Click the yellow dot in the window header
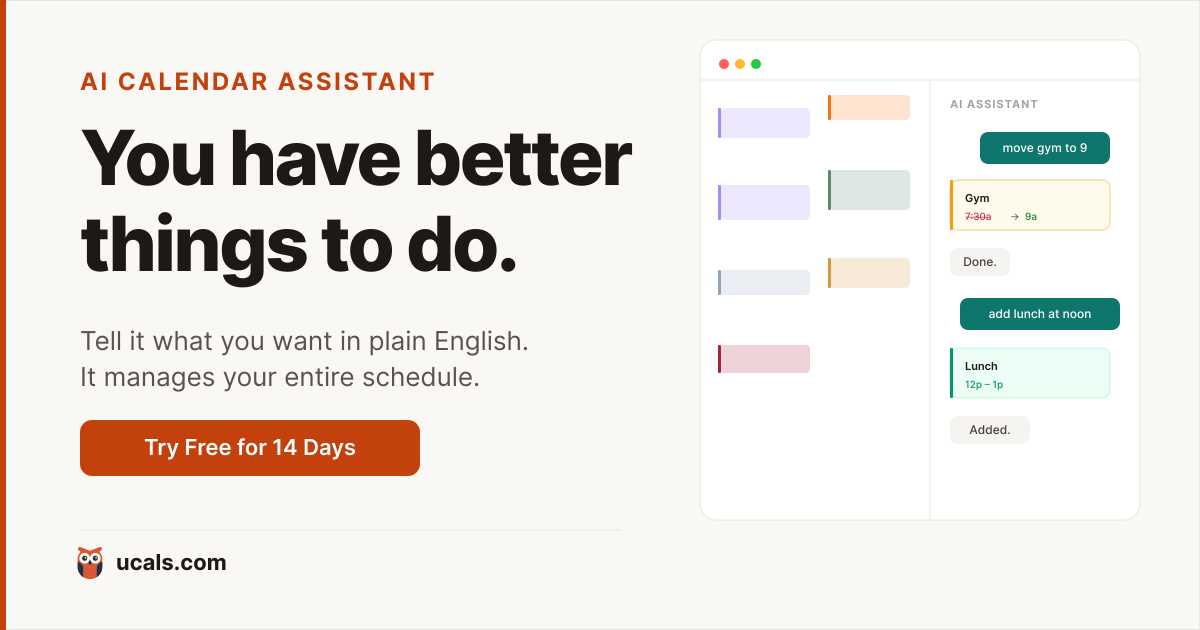This screenshot has height=630, width=1200. 740,64
